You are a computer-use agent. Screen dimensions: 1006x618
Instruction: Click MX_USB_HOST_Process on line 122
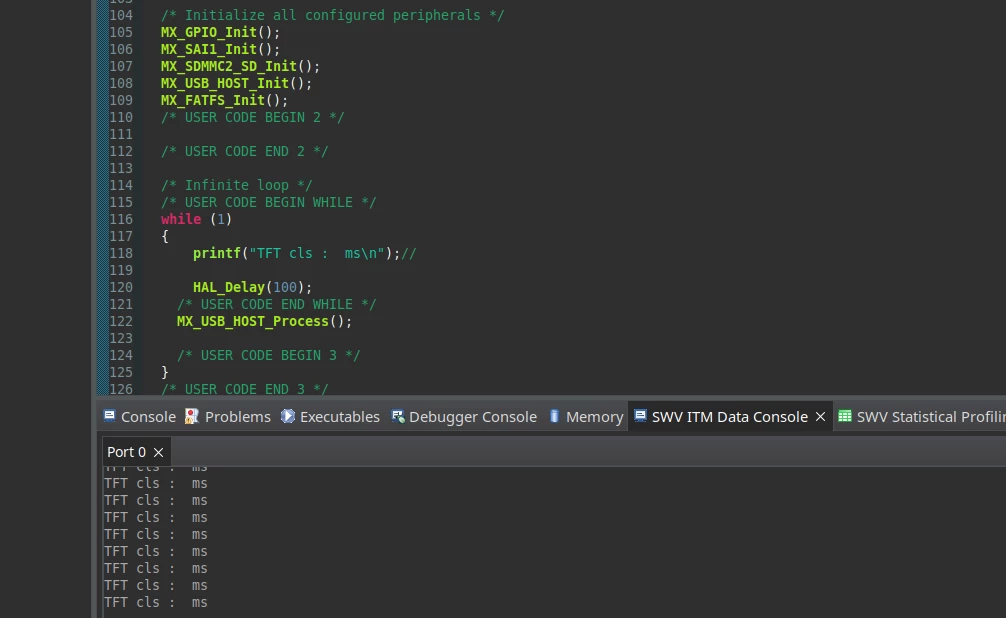[x=253, y=321]
